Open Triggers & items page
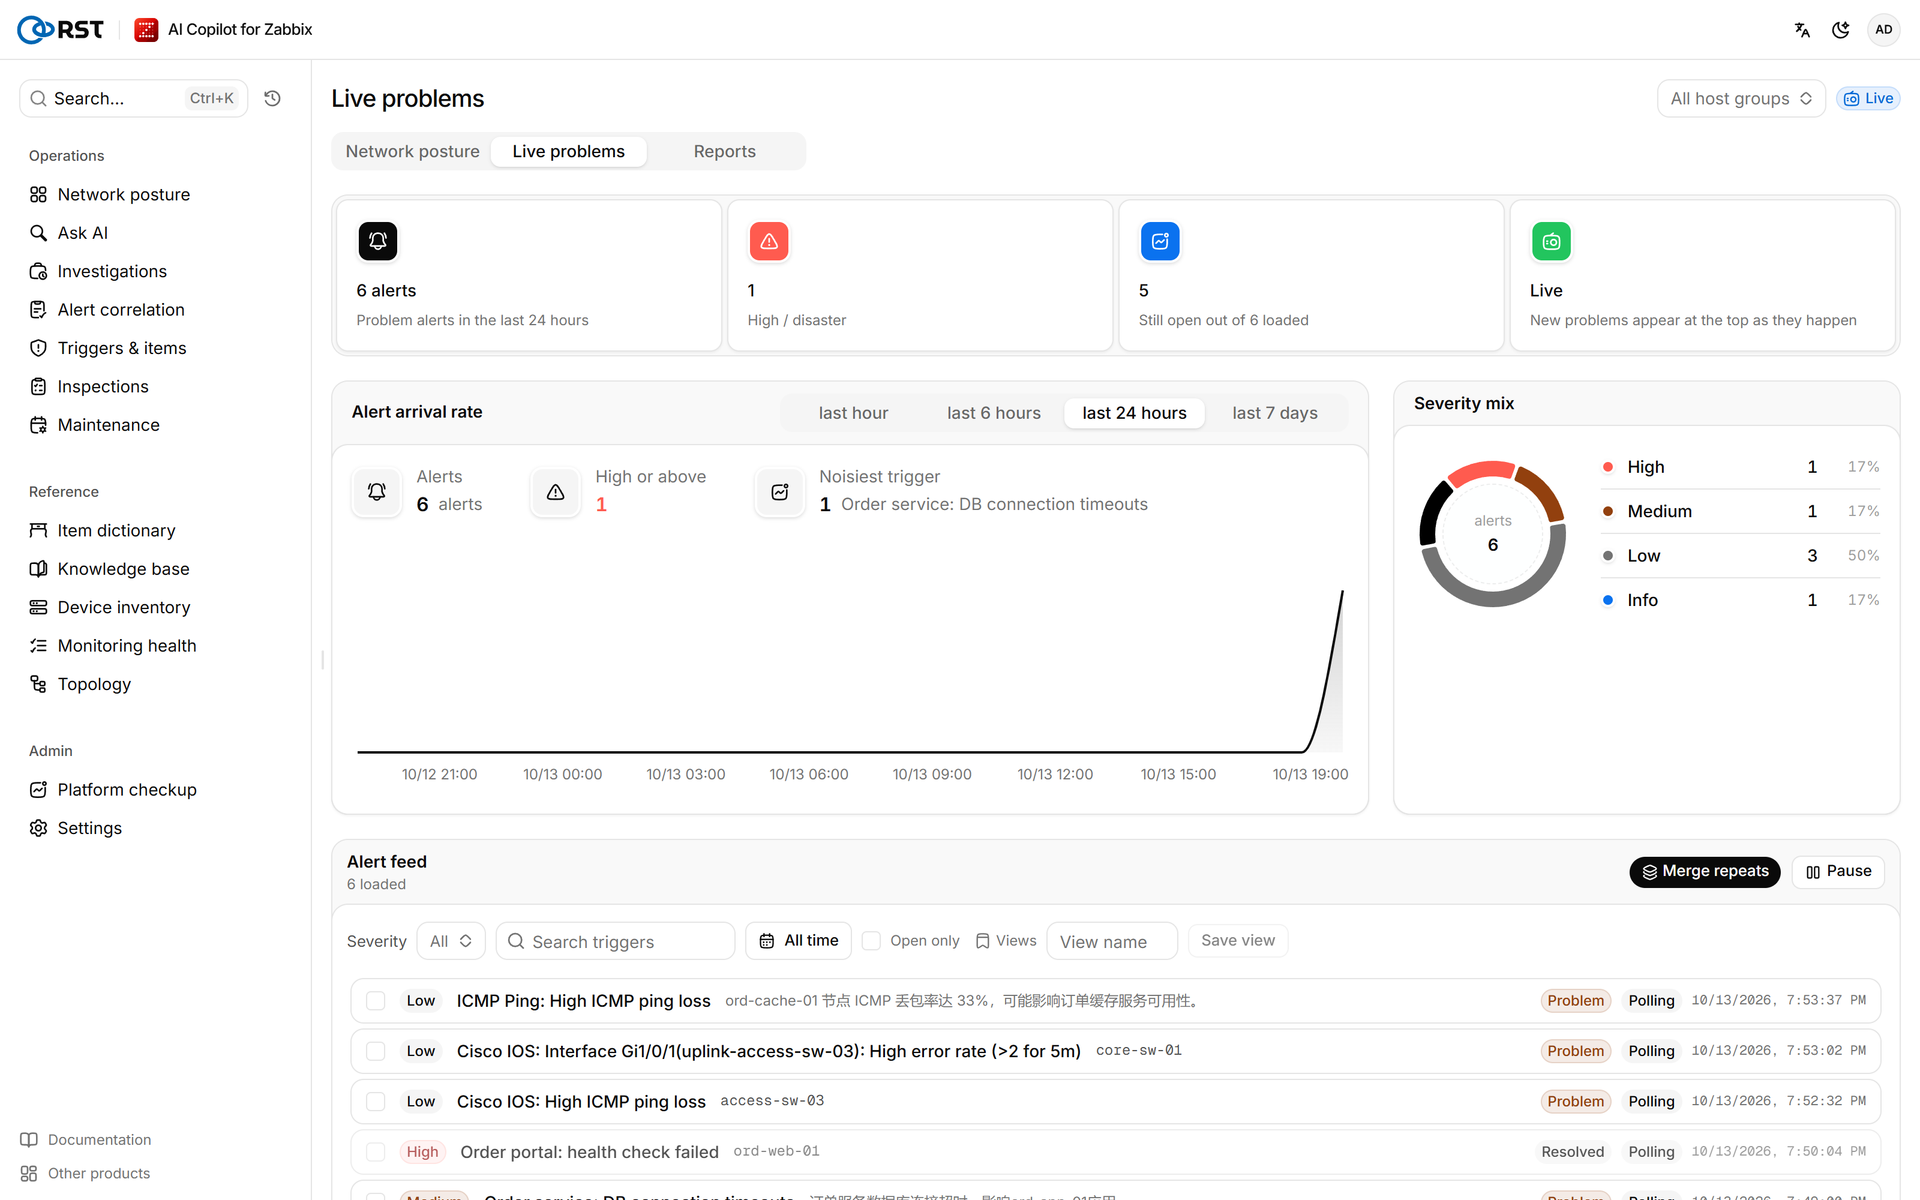1920x1200 pixels. point(122,348)
